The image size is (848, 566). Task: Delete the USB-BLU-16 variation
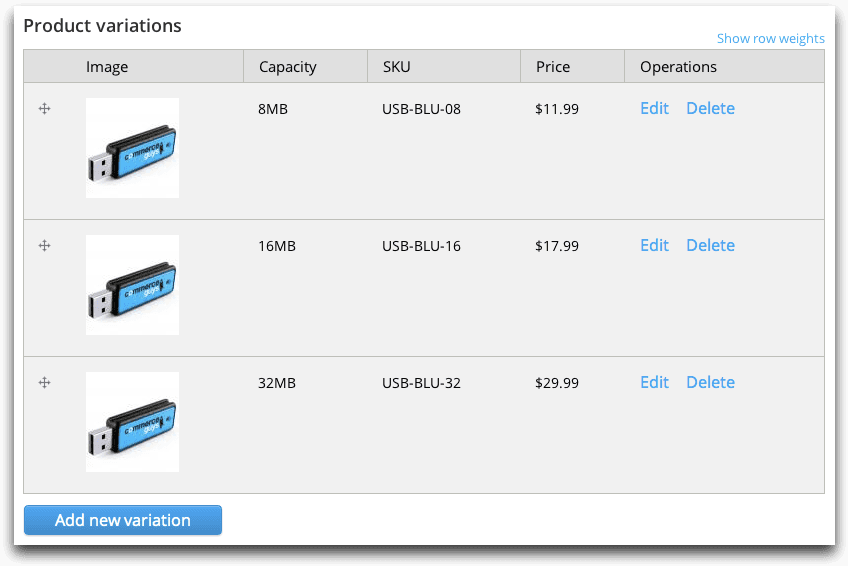tap(710, 245)
